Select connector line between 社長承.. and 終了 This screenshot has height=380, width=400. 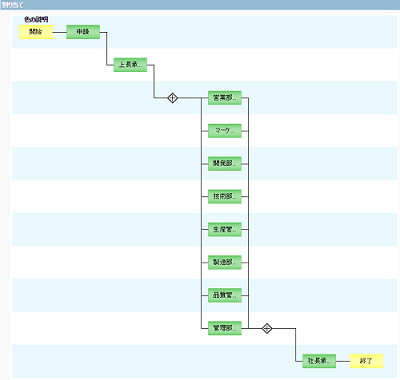(x=343, y=361)
